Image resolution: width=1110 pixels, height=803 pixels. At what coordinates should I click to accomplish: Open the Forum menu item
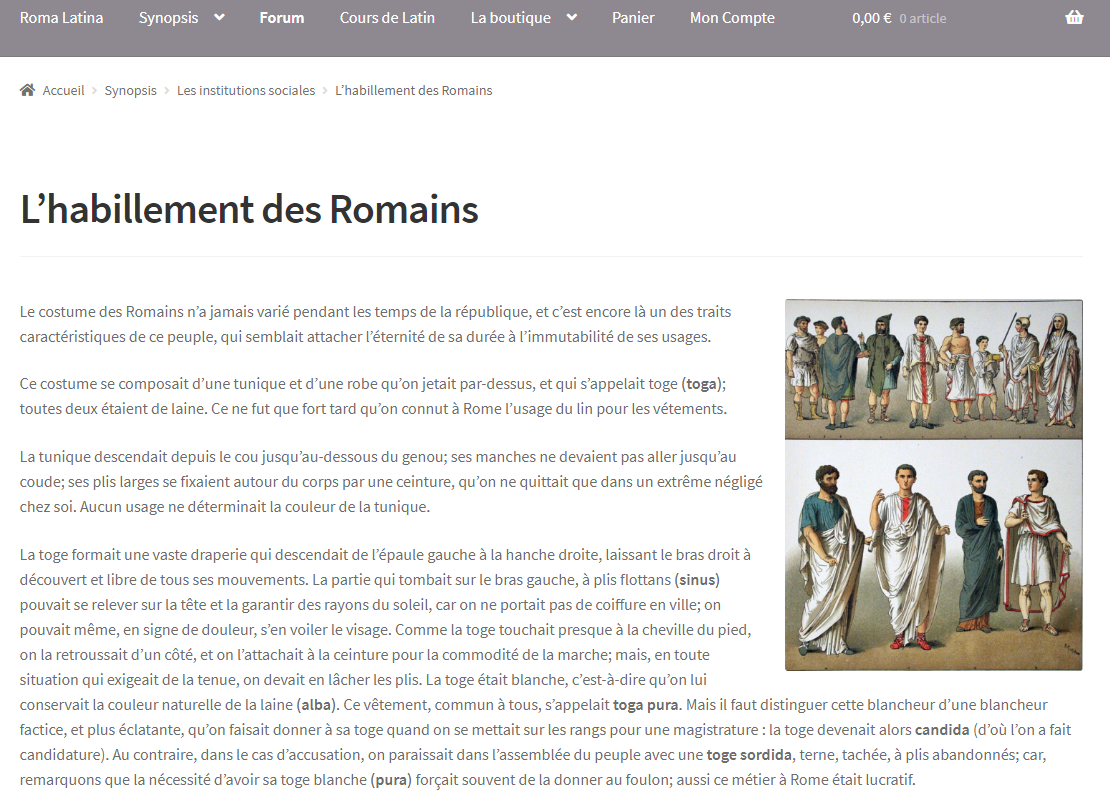(x=281, y=17)
